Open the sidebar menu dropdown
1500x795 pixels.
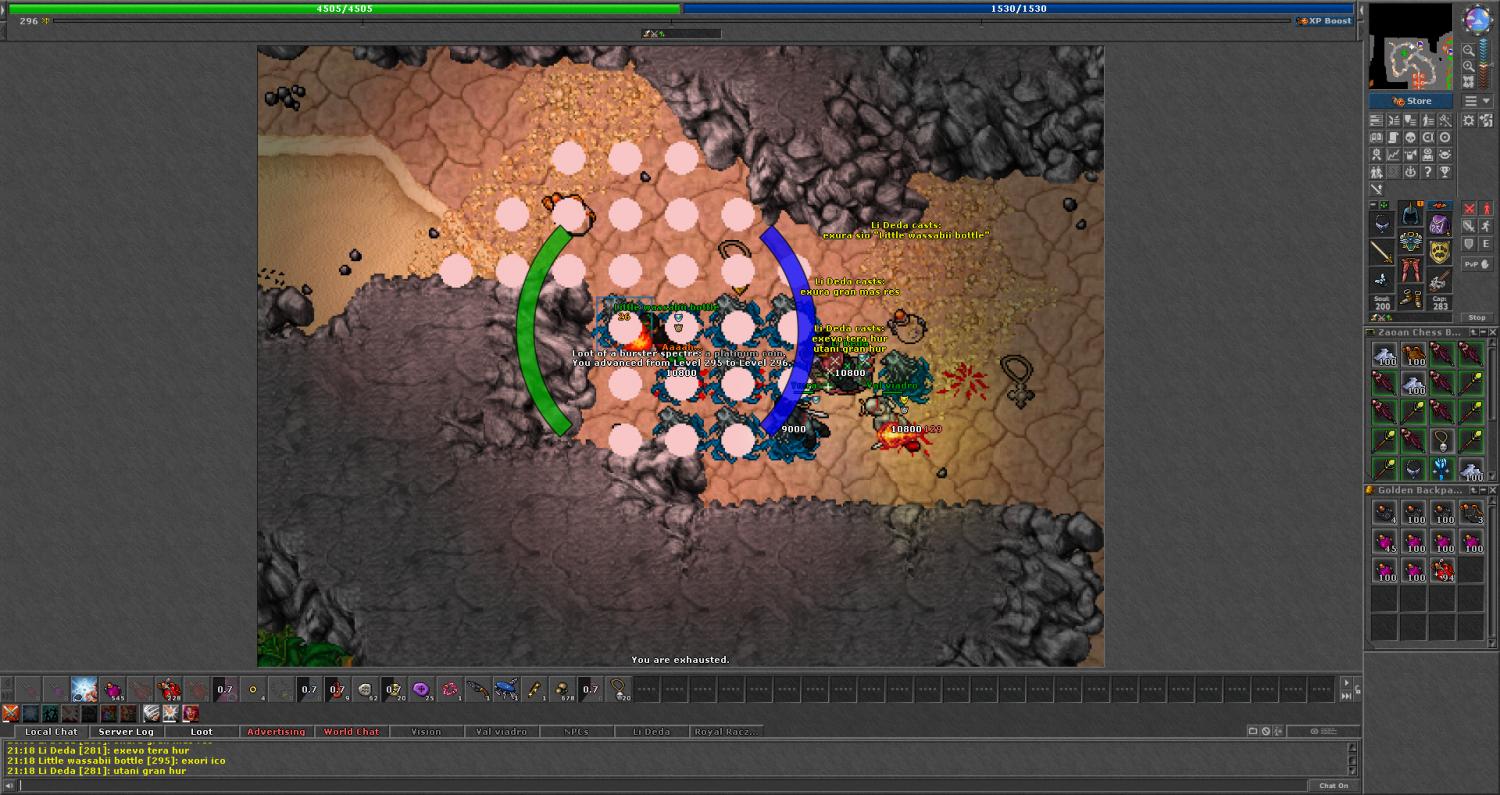point(1478,101)
